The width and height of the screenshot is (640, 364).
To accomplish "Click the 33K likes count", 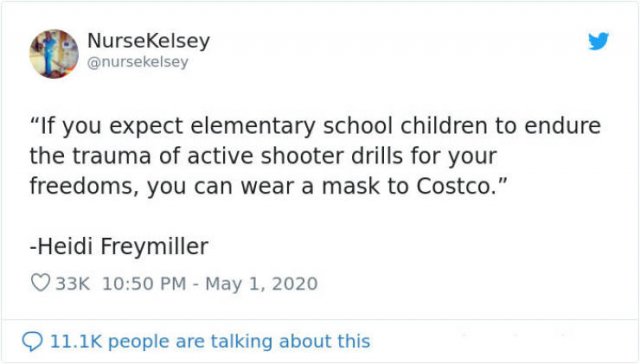I will coord(72,284).
